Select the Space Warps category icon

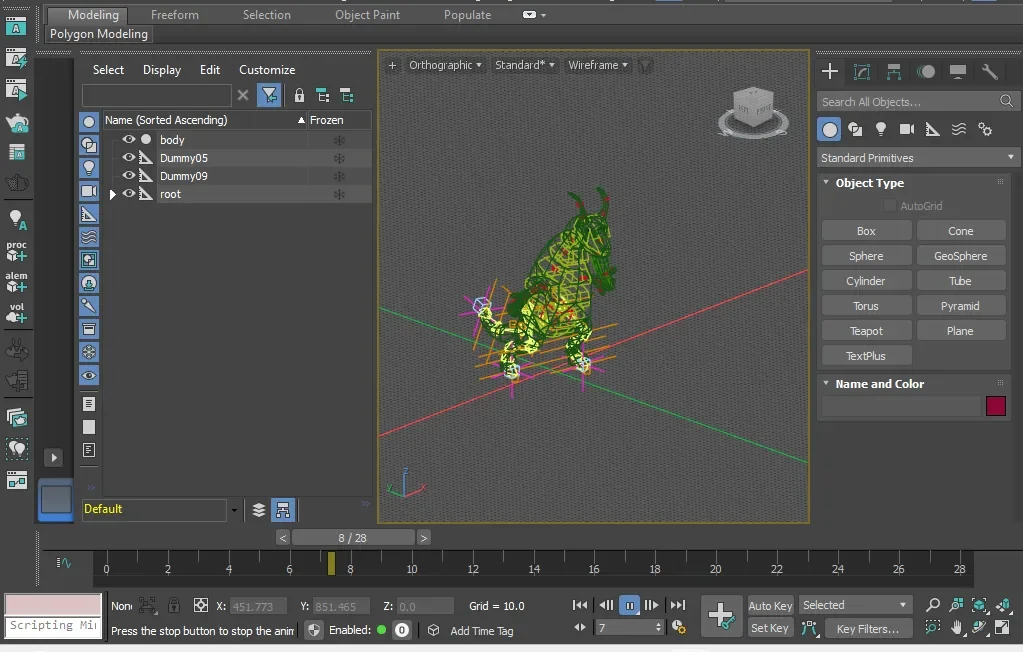[958, 129]
